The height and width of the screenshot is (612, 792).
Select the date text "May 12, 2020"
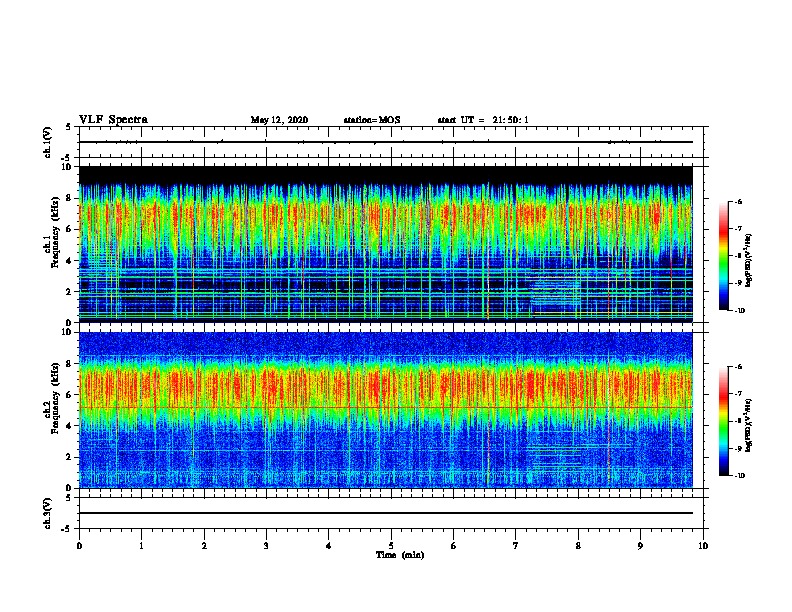tap(279, 120)
